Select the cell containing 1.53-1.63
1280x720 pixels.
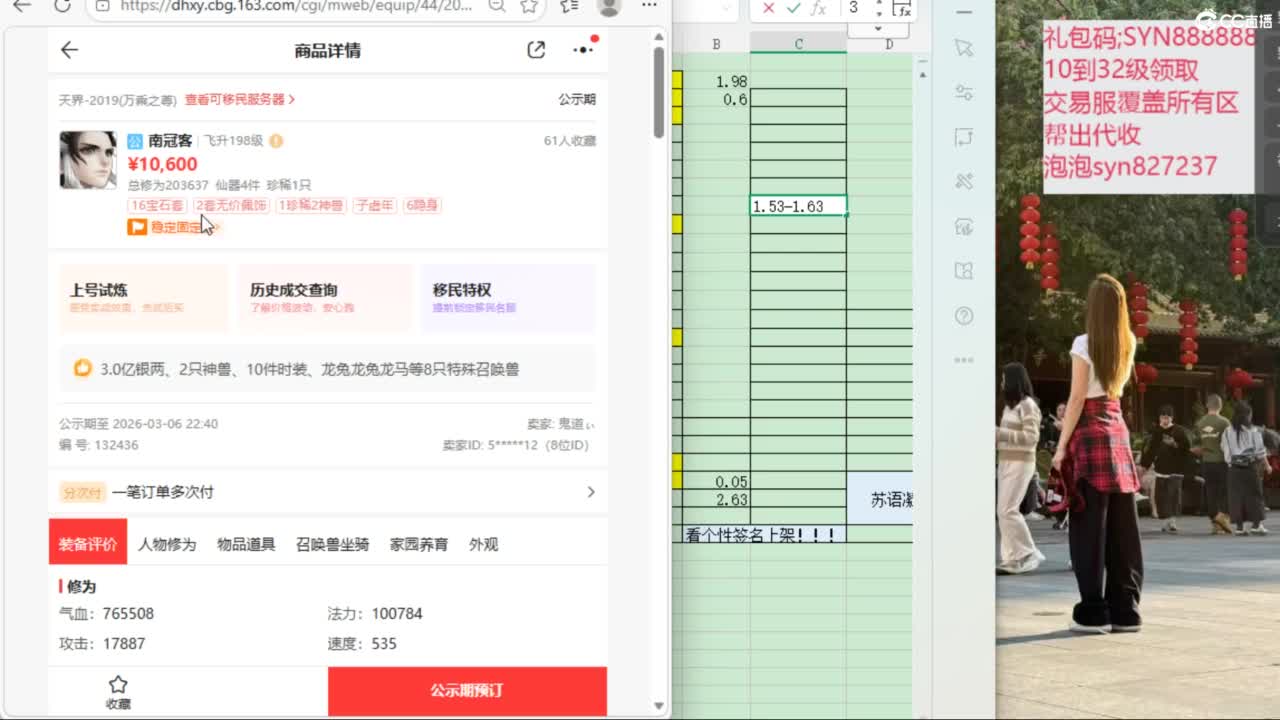point(798,206)
